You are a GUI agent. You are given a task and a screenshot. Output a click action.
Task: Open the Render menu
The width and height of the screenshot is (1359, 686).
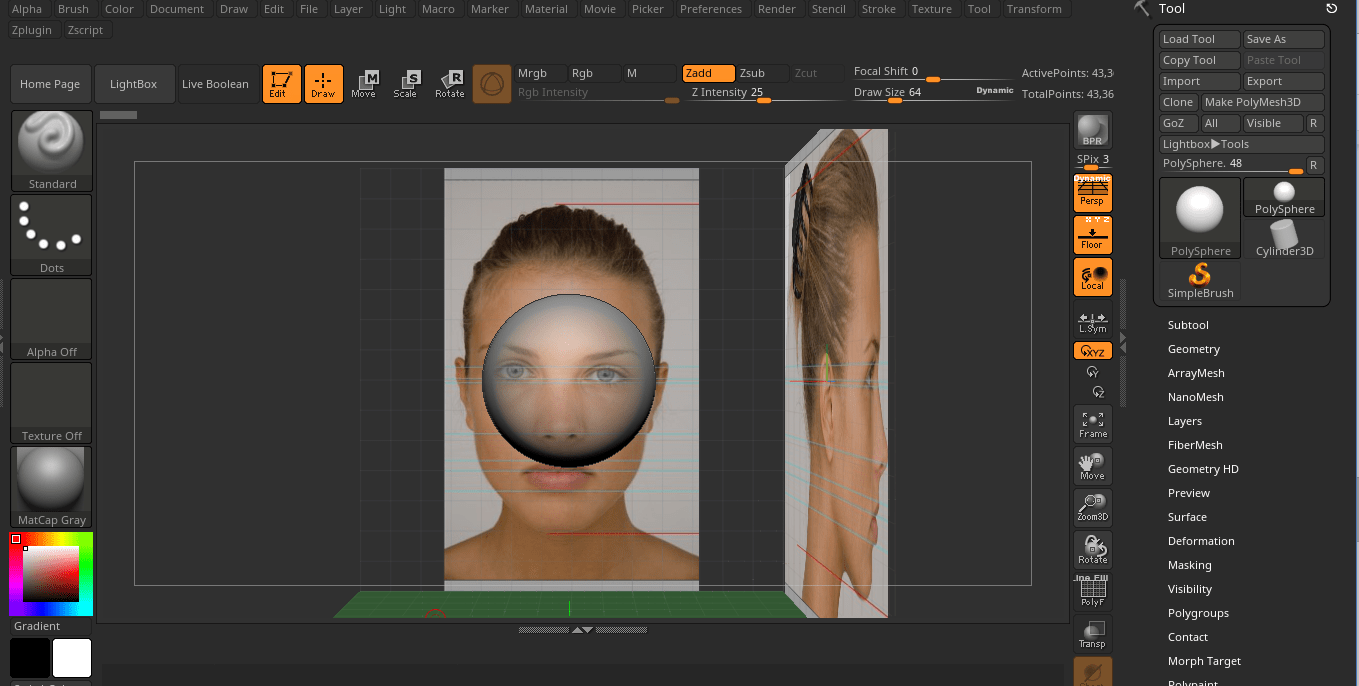pyautogui.click(x=776, y=9)
